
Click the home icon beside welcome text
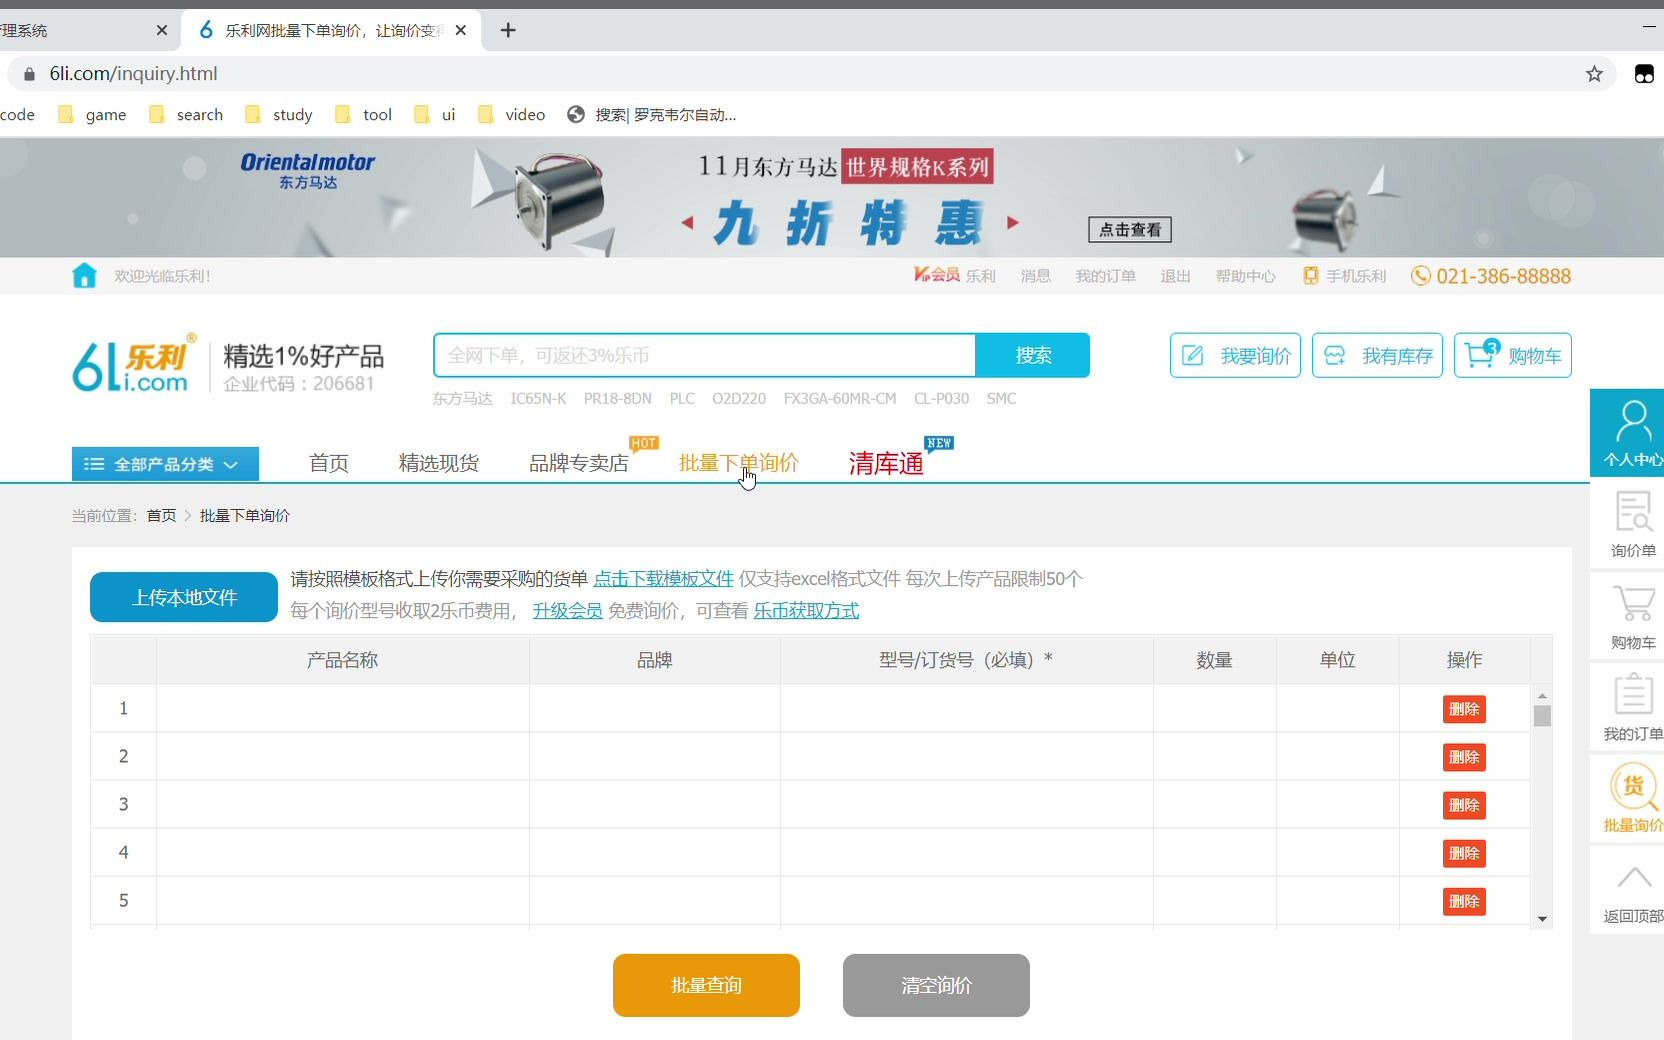point(84,276)
